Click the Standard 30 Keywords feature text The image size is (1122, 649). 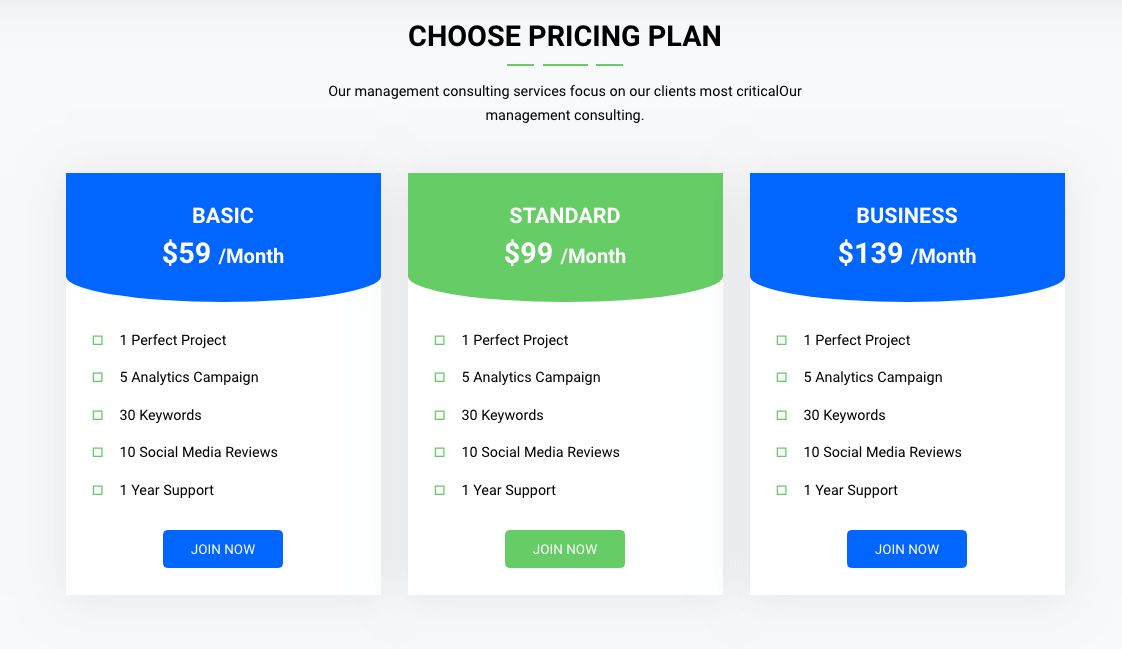click(502, 415)
